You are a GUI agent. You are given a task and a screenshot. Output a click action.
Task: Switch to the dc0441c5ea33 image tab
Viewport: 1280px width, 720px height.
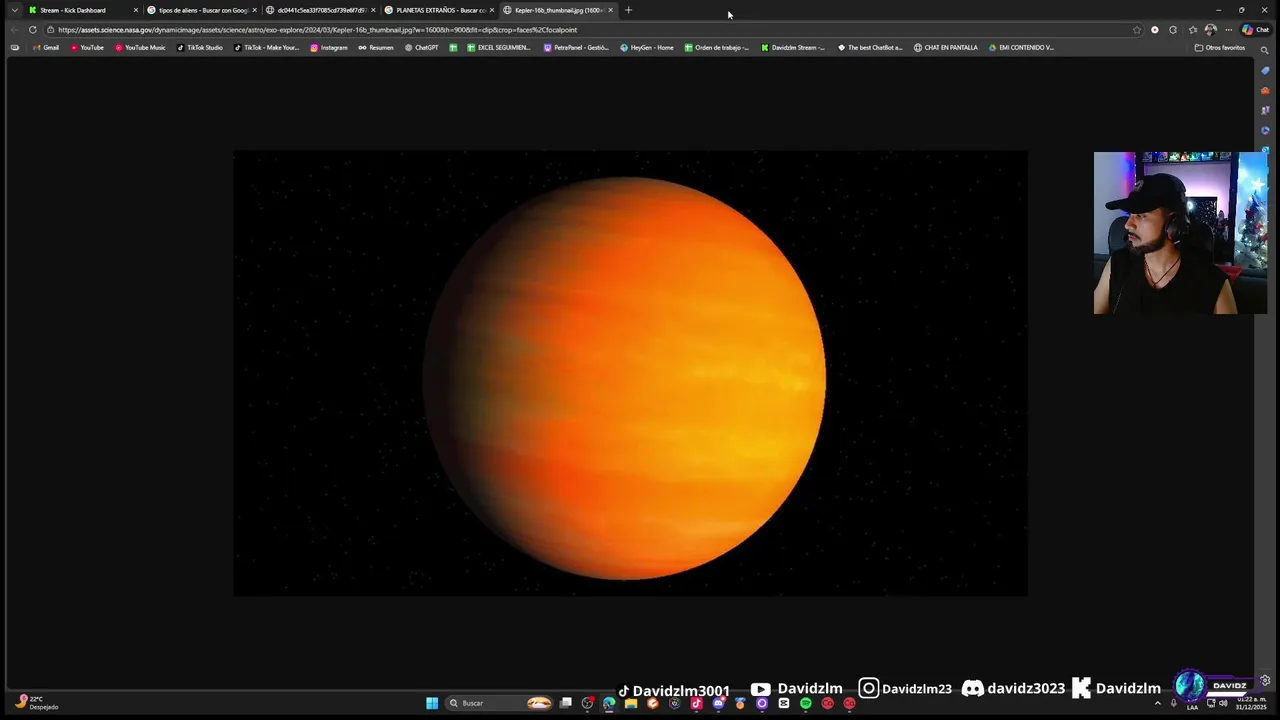320,10
